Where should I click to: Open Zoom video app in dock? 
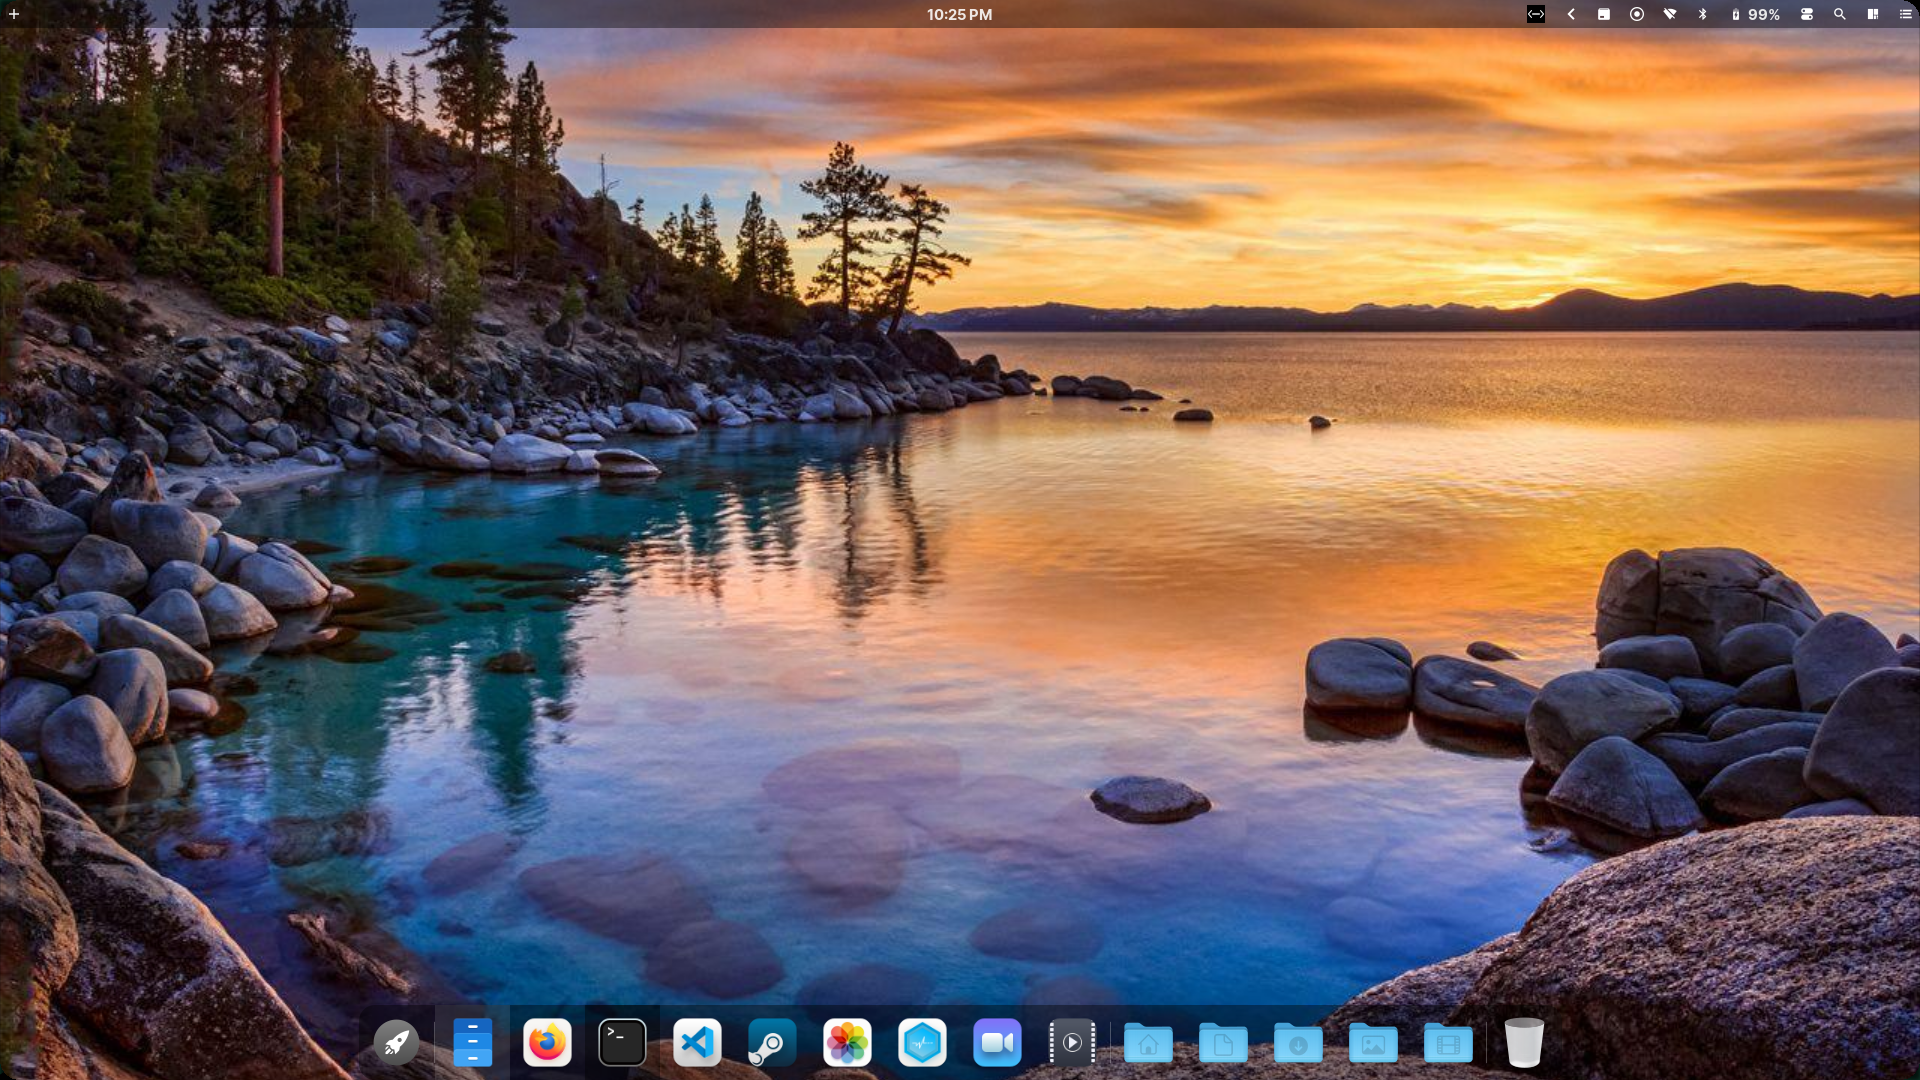pos(997,1043)
